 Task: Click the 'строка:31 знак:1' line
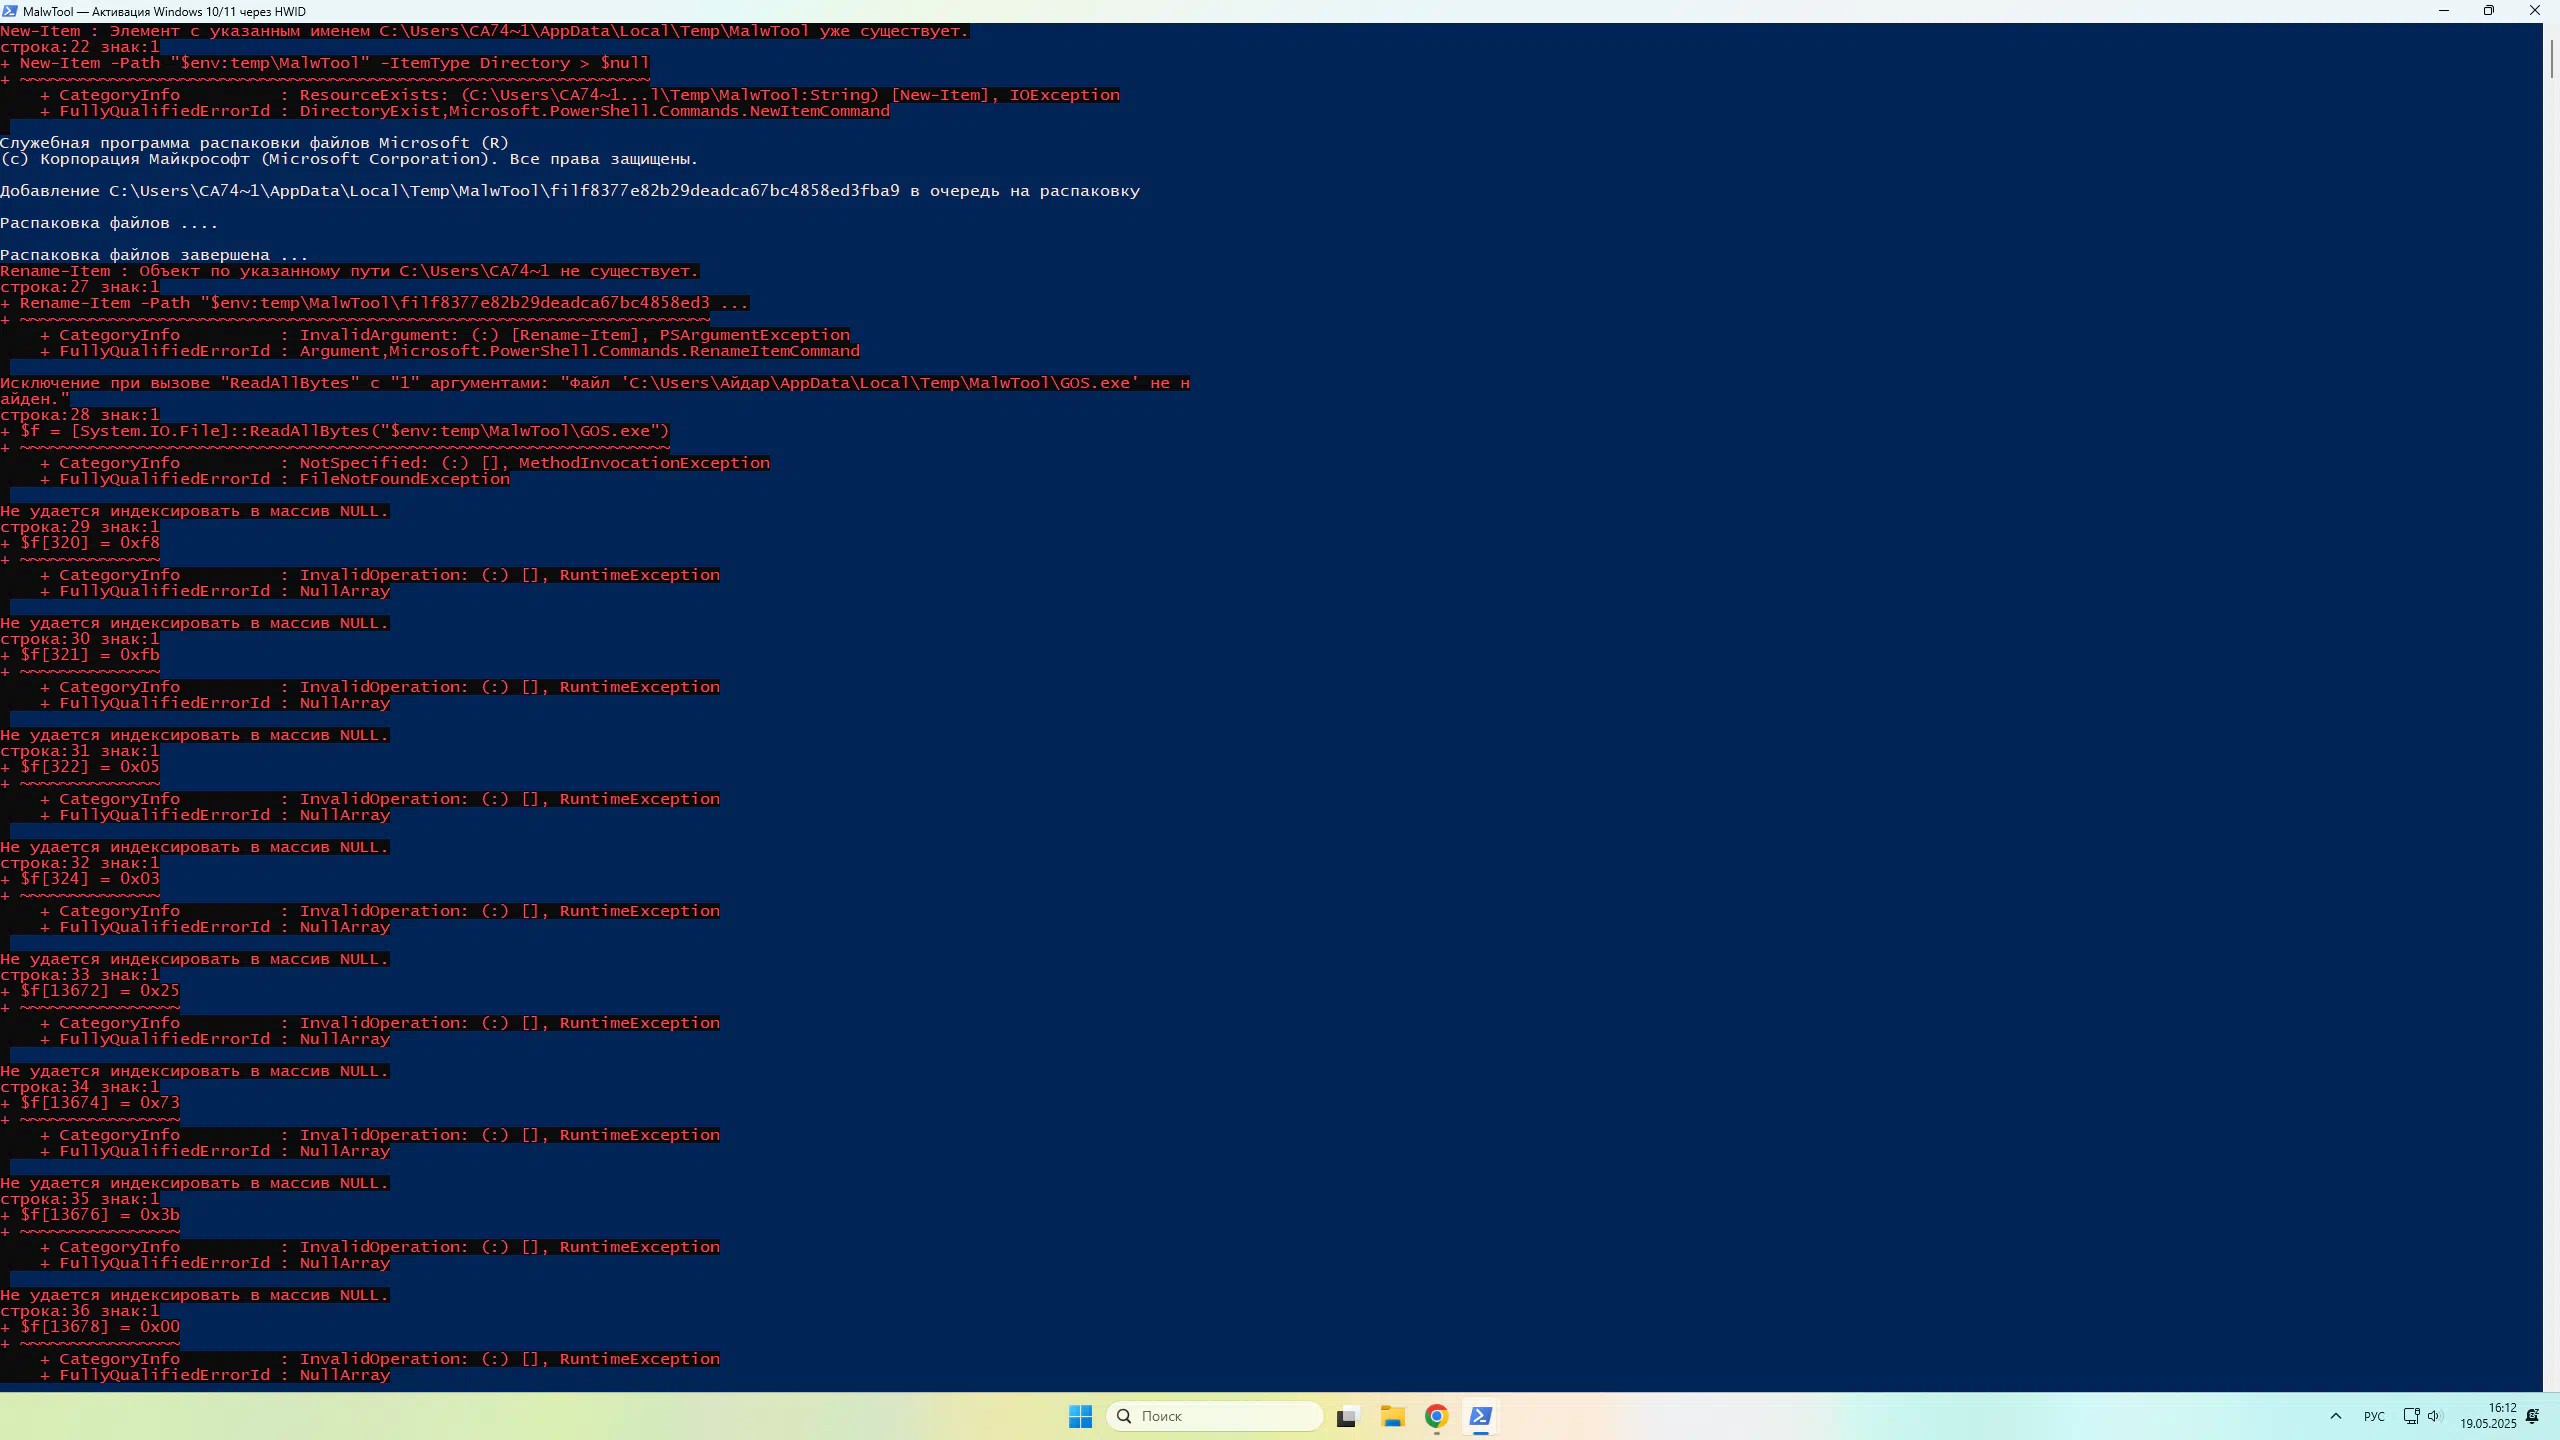(x=80, y=751)
